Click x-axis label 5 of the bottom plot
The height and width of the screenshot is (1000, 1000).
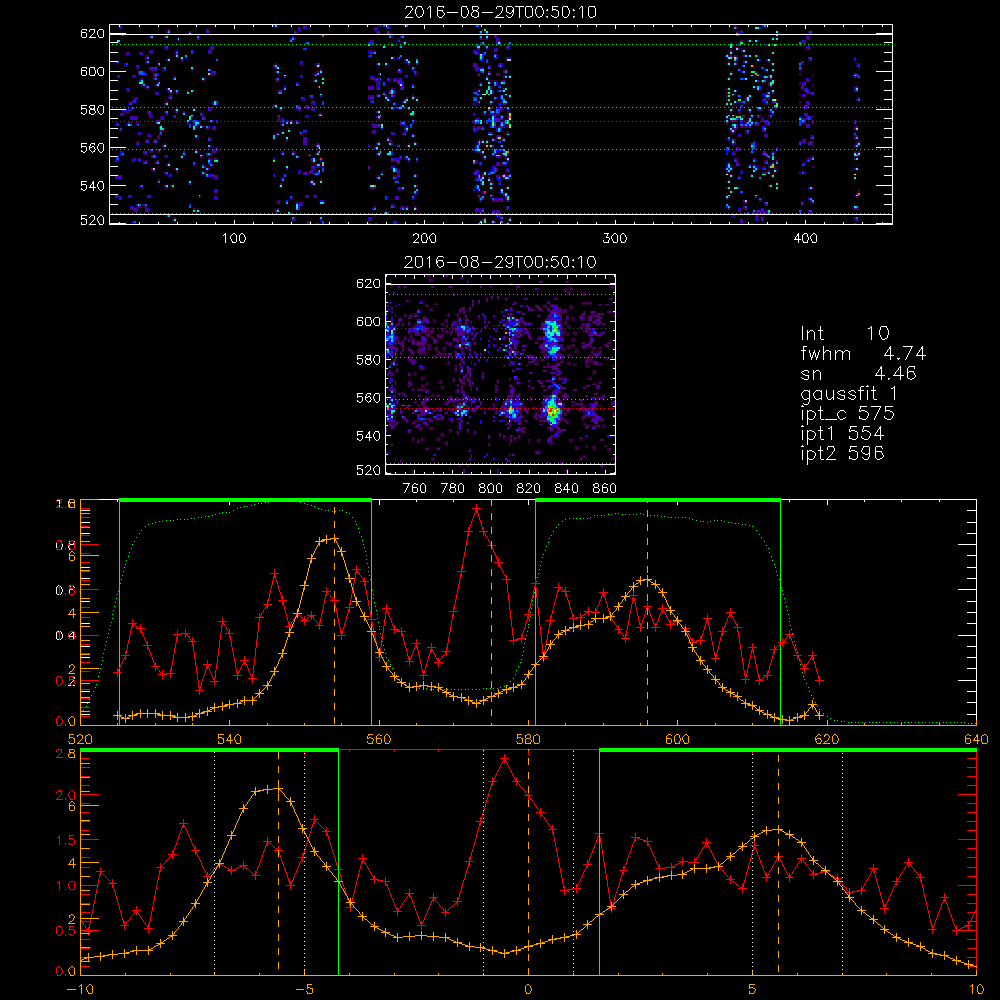753,989
